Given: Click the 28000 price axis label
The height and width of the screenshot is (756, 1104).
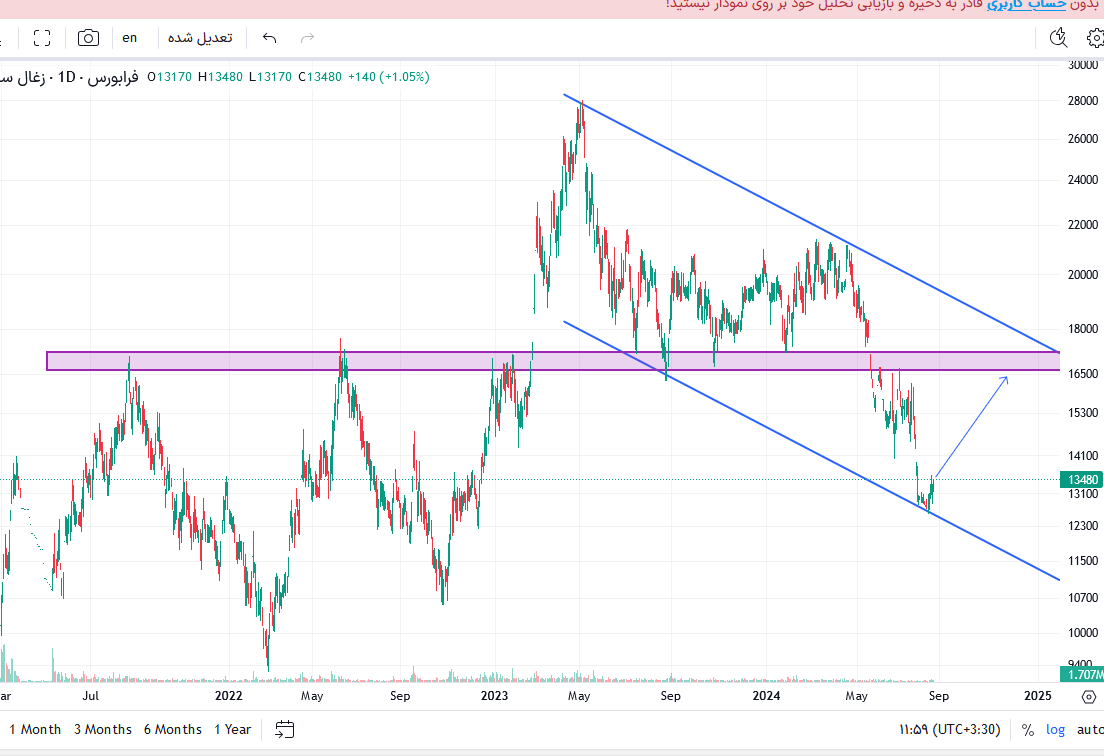Looking at the screenshot, I should 1083,101.
